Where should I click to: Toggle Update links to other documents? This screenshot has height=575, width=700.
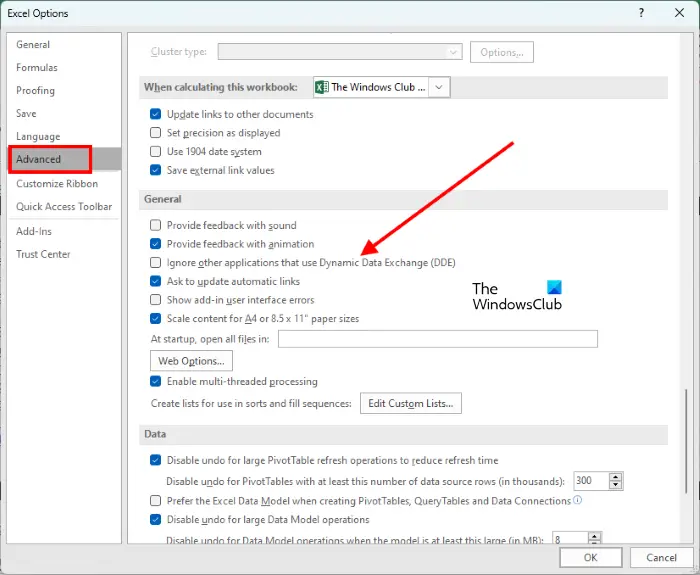click(155, 114)
